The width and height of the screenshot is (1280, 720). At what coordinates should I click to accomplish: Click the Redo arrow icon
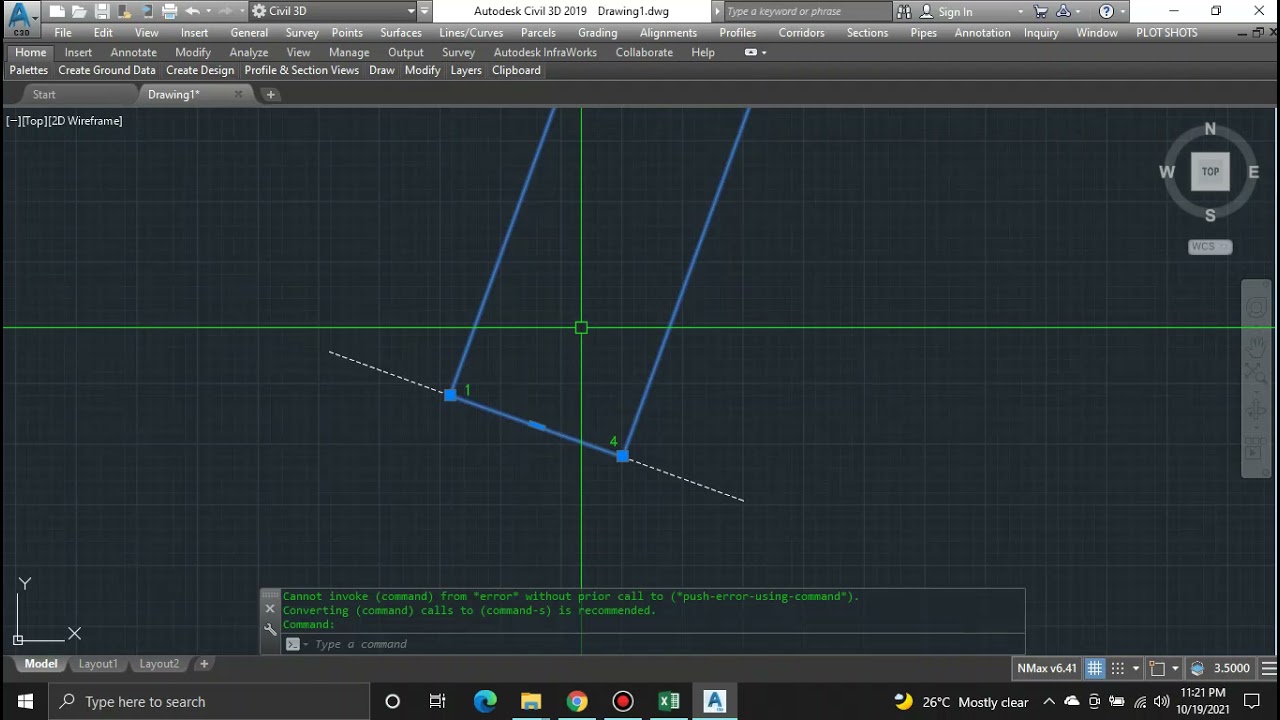(226, 12)
